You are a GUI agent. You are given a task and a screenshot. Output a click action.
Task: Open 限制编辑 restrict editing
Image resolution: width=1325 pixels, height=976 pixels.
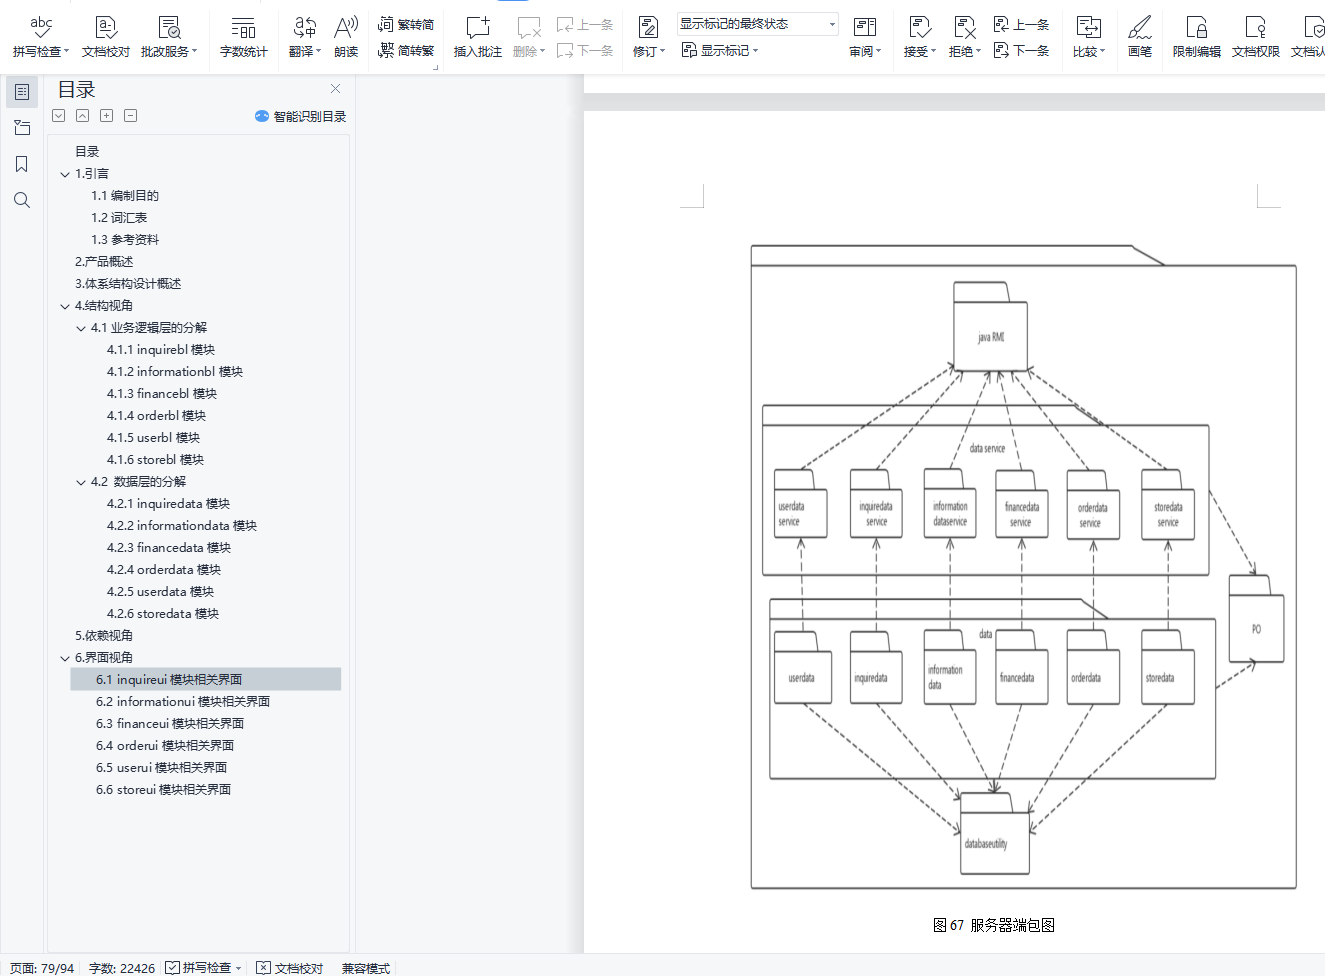[1196, 36]
